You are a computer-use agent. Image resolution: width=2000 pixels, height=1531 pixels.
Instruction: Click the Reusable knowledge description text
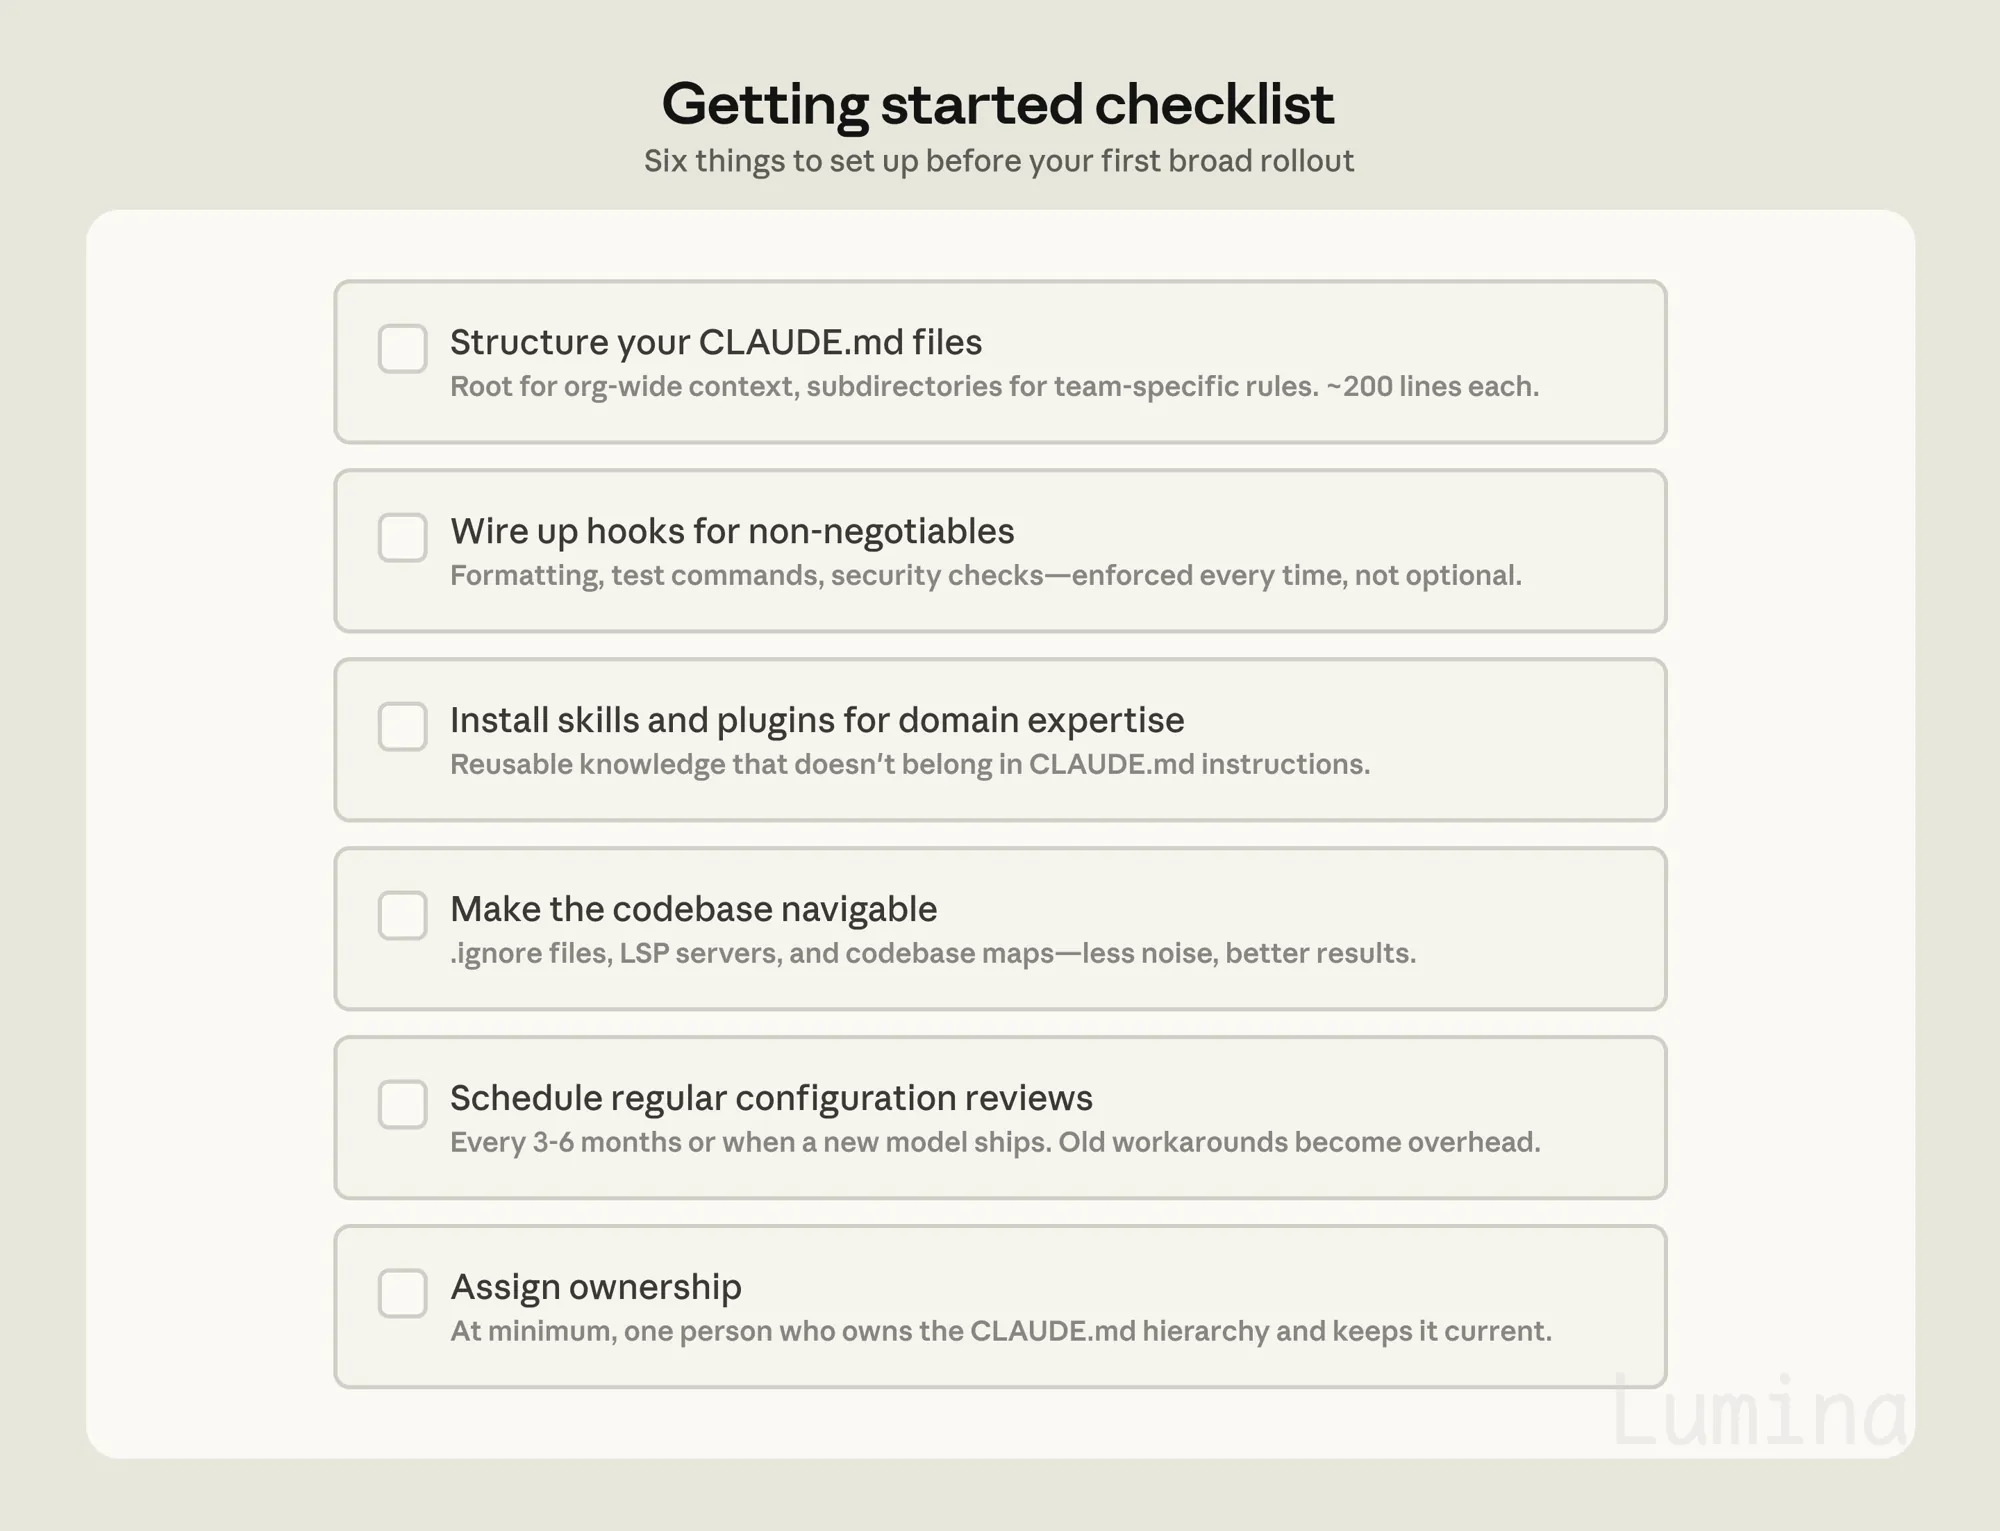coord(910,764)
